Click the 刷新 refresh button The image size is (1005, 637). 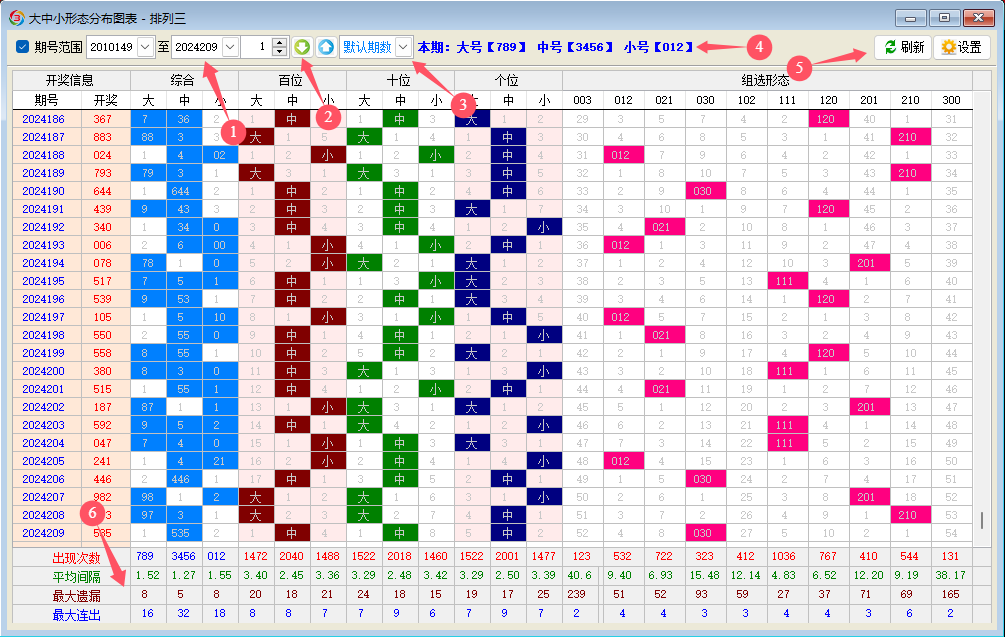(x=903, y=47)
